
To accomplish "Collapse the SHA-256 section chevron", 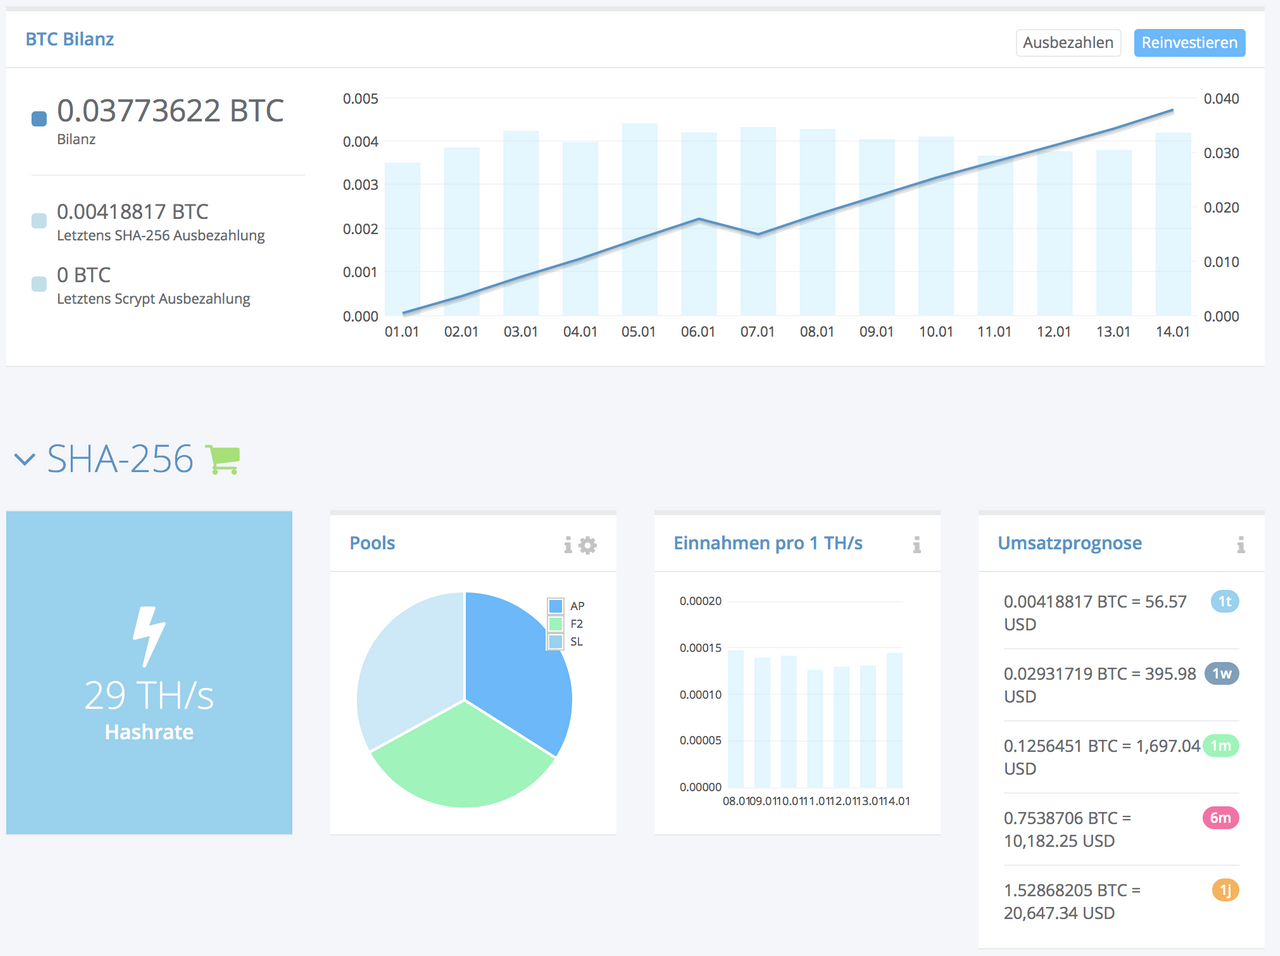I will pos(25,460).
